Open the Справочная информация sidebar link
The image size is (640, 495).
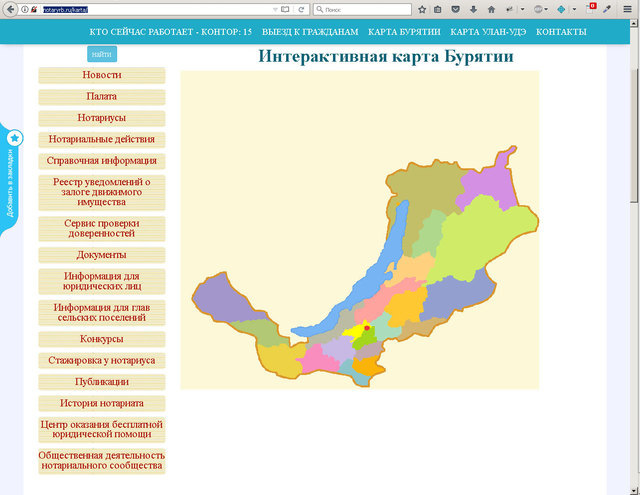tap(101, 161)
